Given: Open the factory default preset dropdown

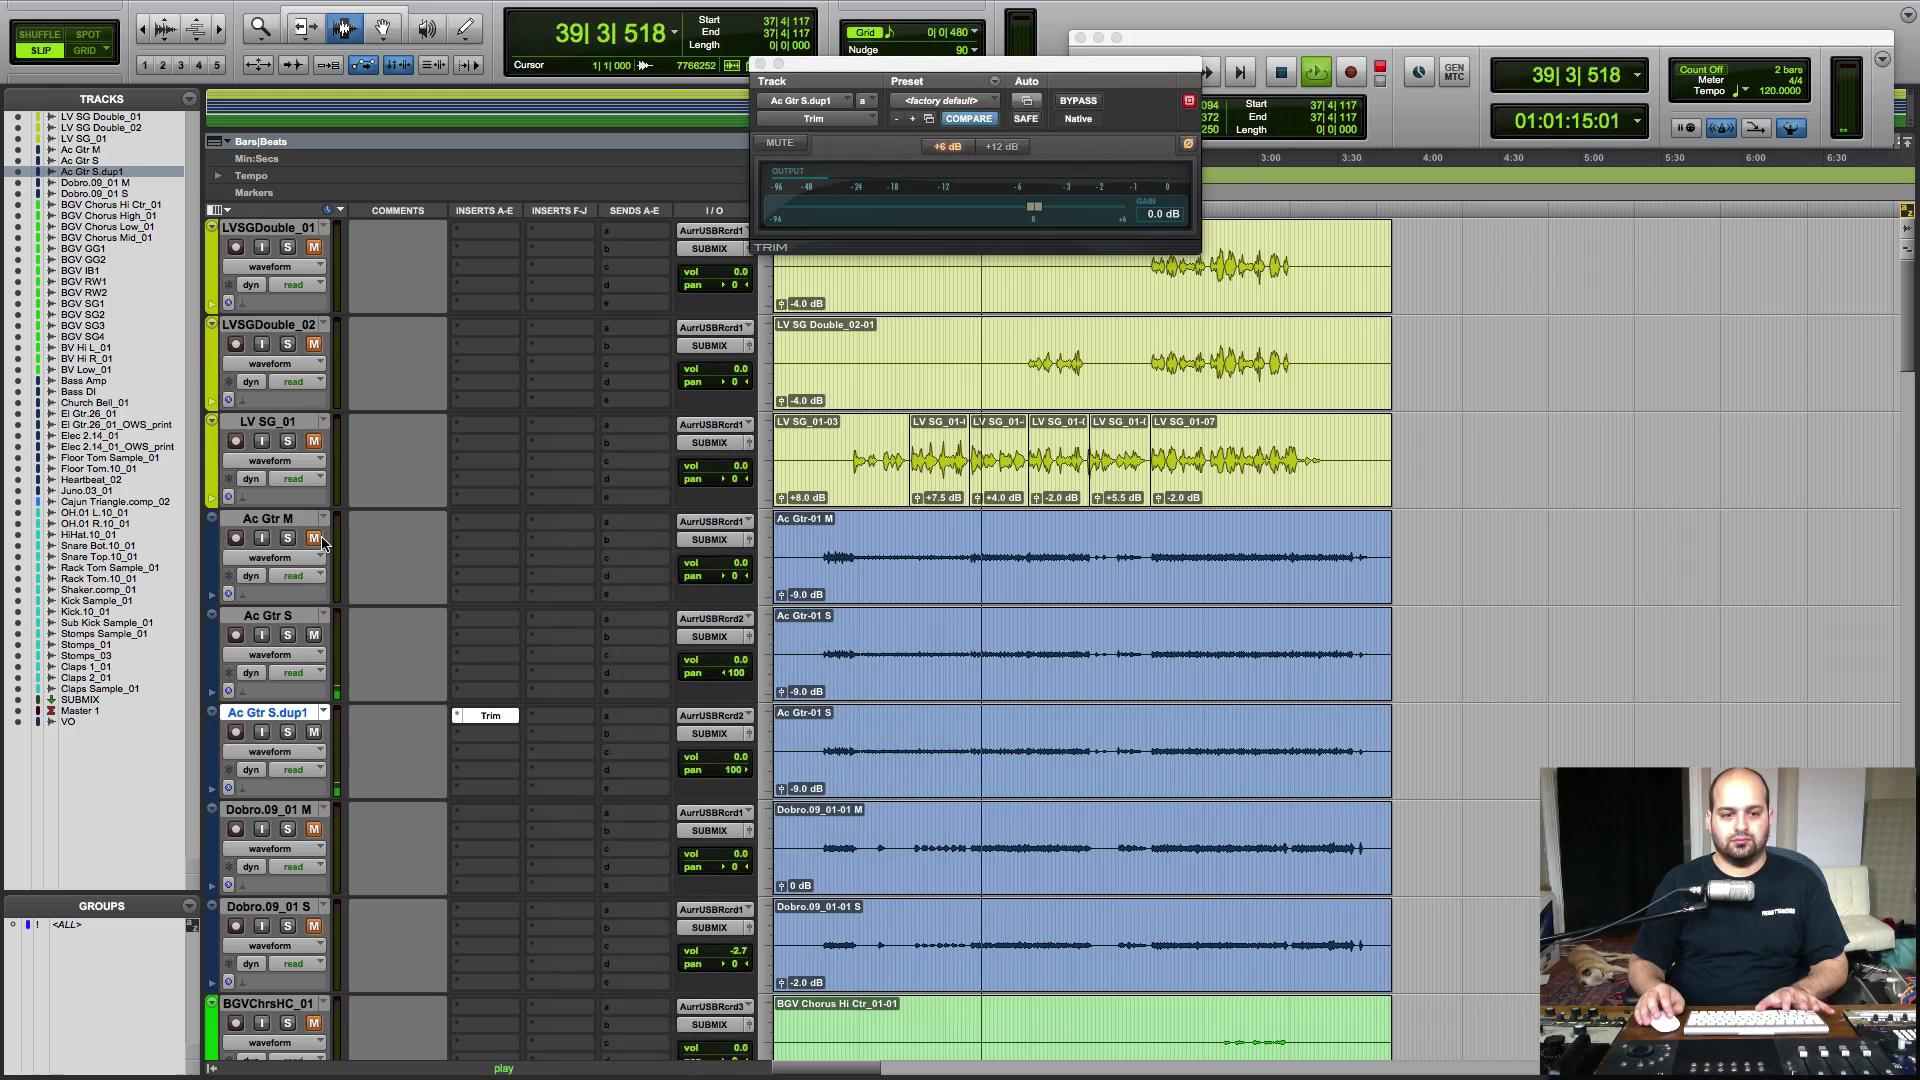Looking at the screenshot, I should 944,101.
